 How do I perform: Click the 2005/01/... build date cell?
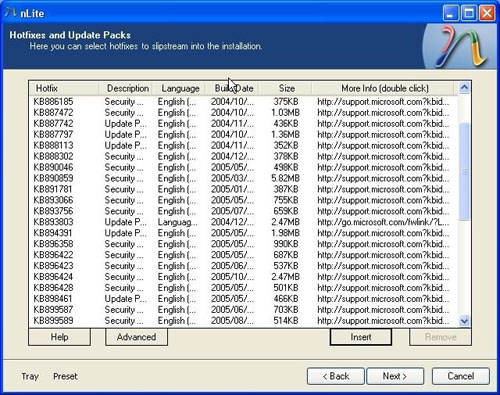[x=232, y=189]
